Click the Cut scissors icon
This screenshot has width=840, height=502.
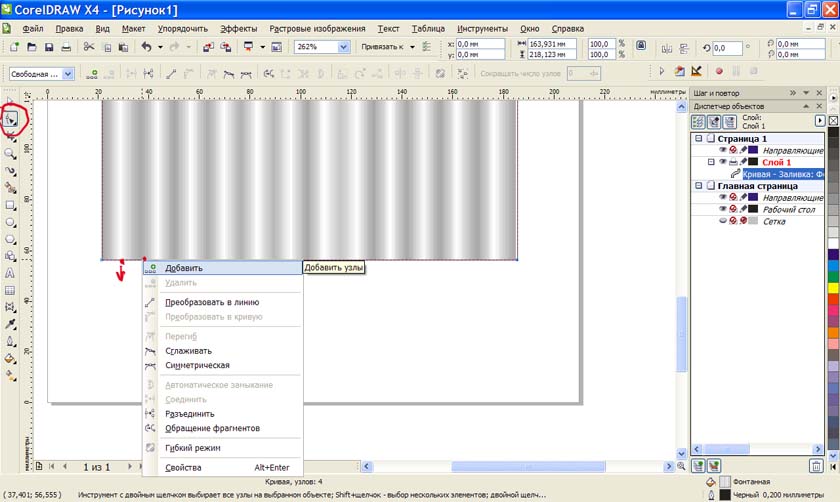[89, 47]
